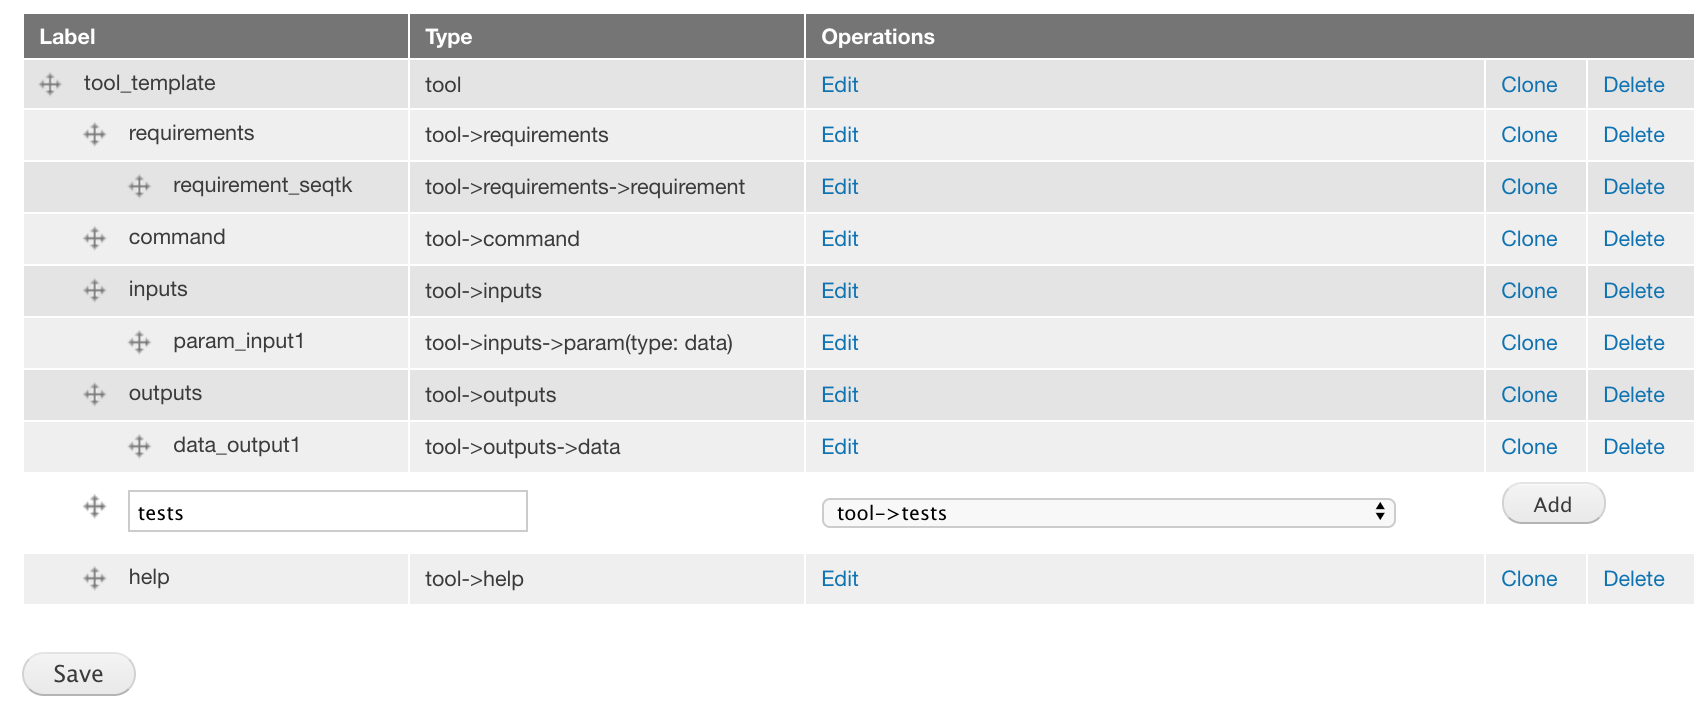Select the param_input1 label text
The width and height of the screenshot is (1708, 718).
239,341
